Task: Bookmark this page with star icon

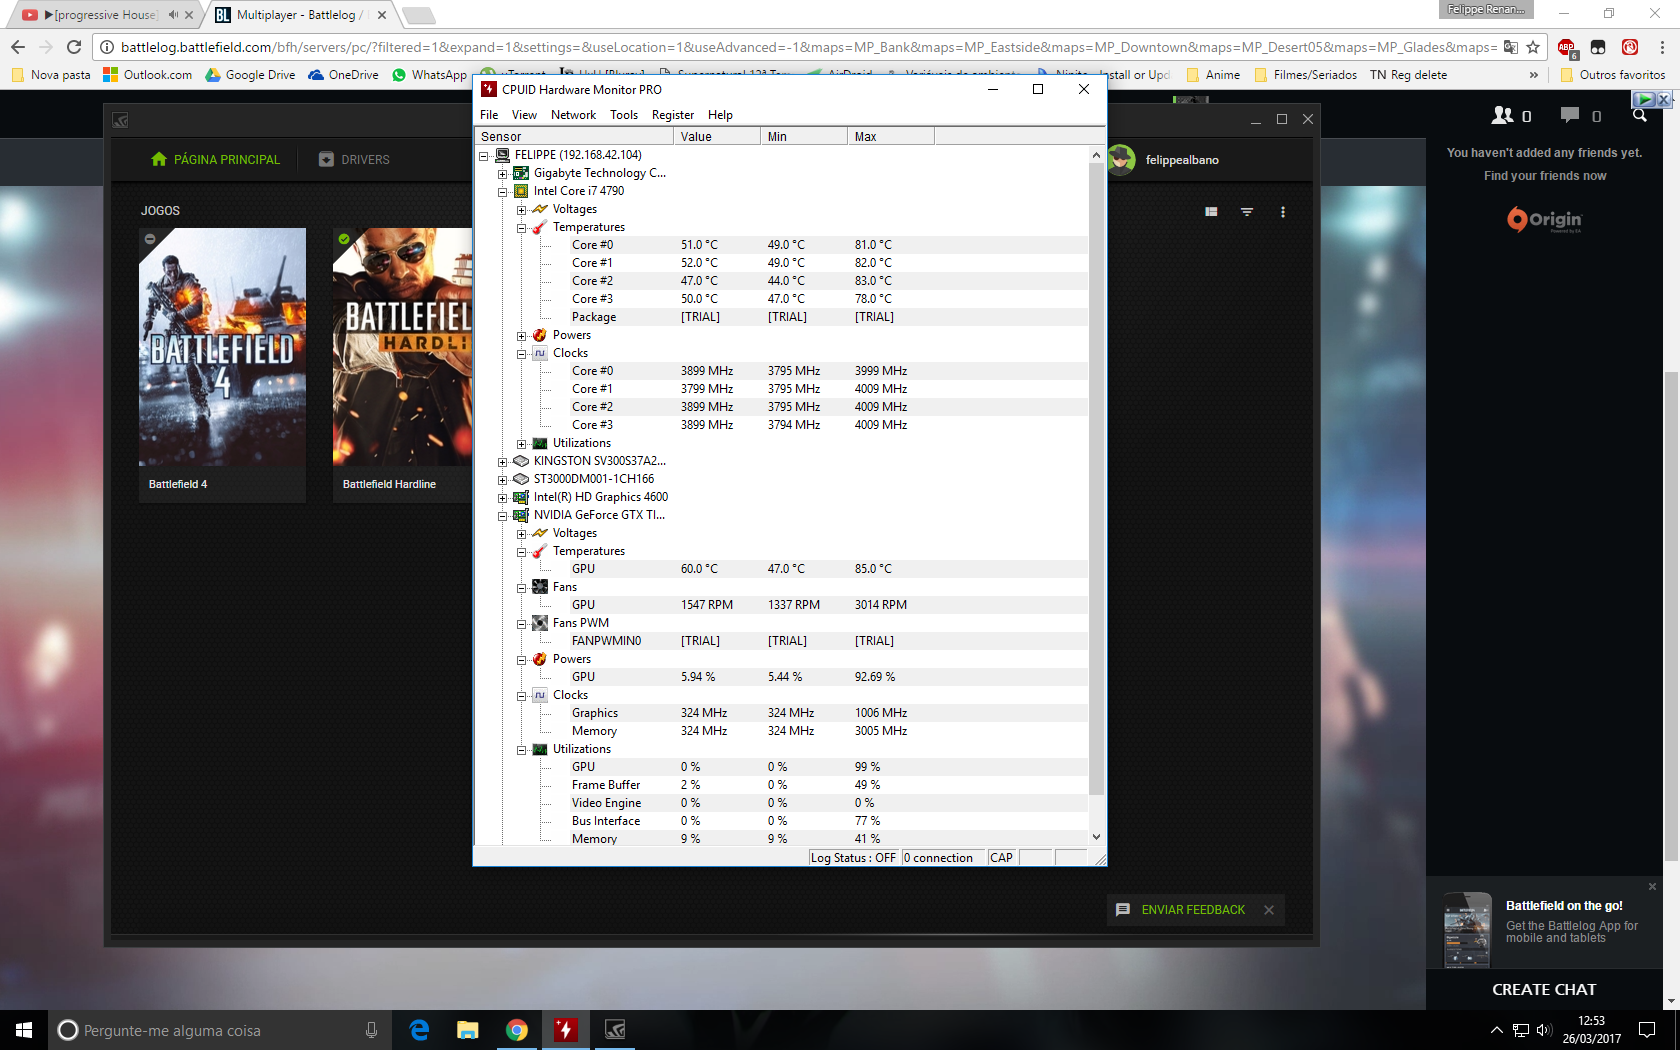Action: tap(1533, 47)
